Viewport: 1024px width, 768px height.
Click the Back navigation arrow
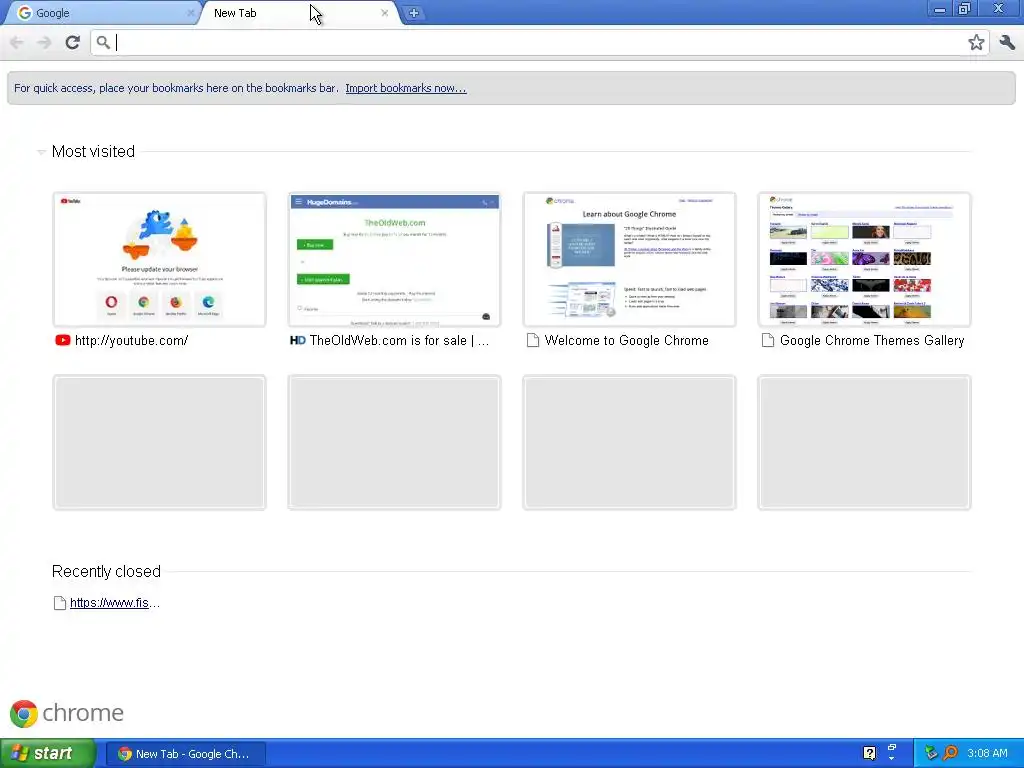click(16, 42)
